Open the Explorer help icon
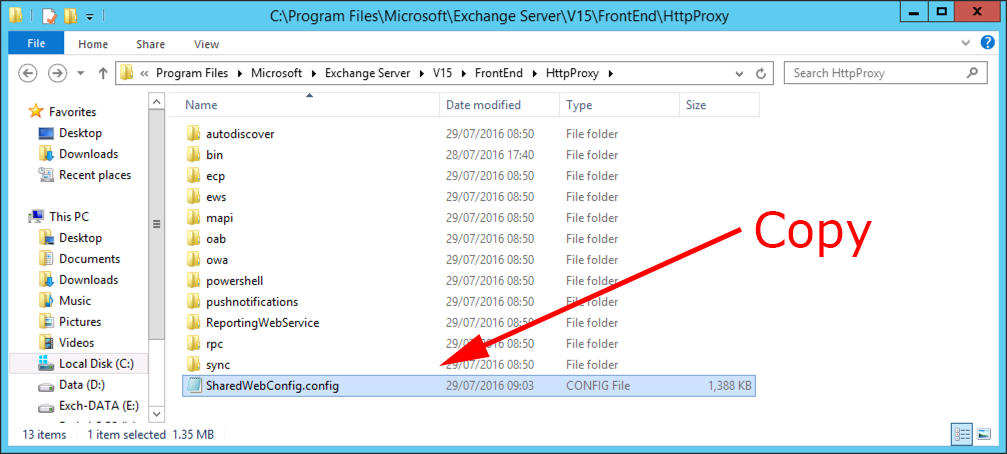The image size is (1007, 454). 988,43
